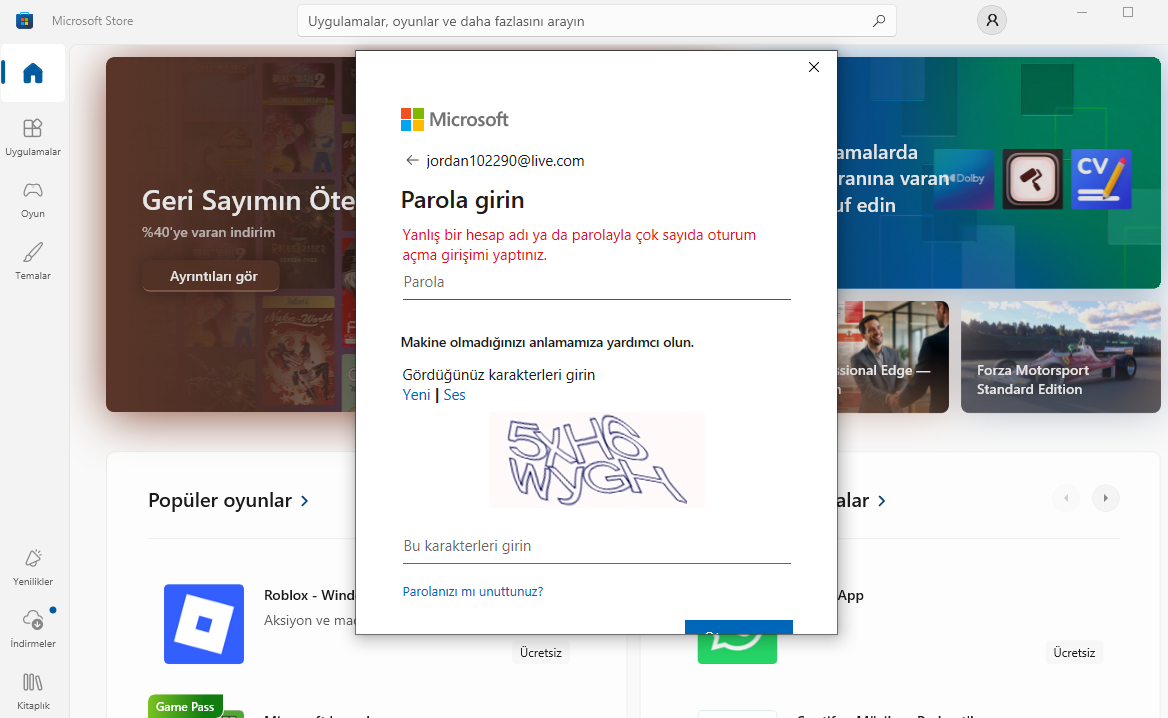
Task: Open Kitaplık library
Action: click(x=33, y=691)
